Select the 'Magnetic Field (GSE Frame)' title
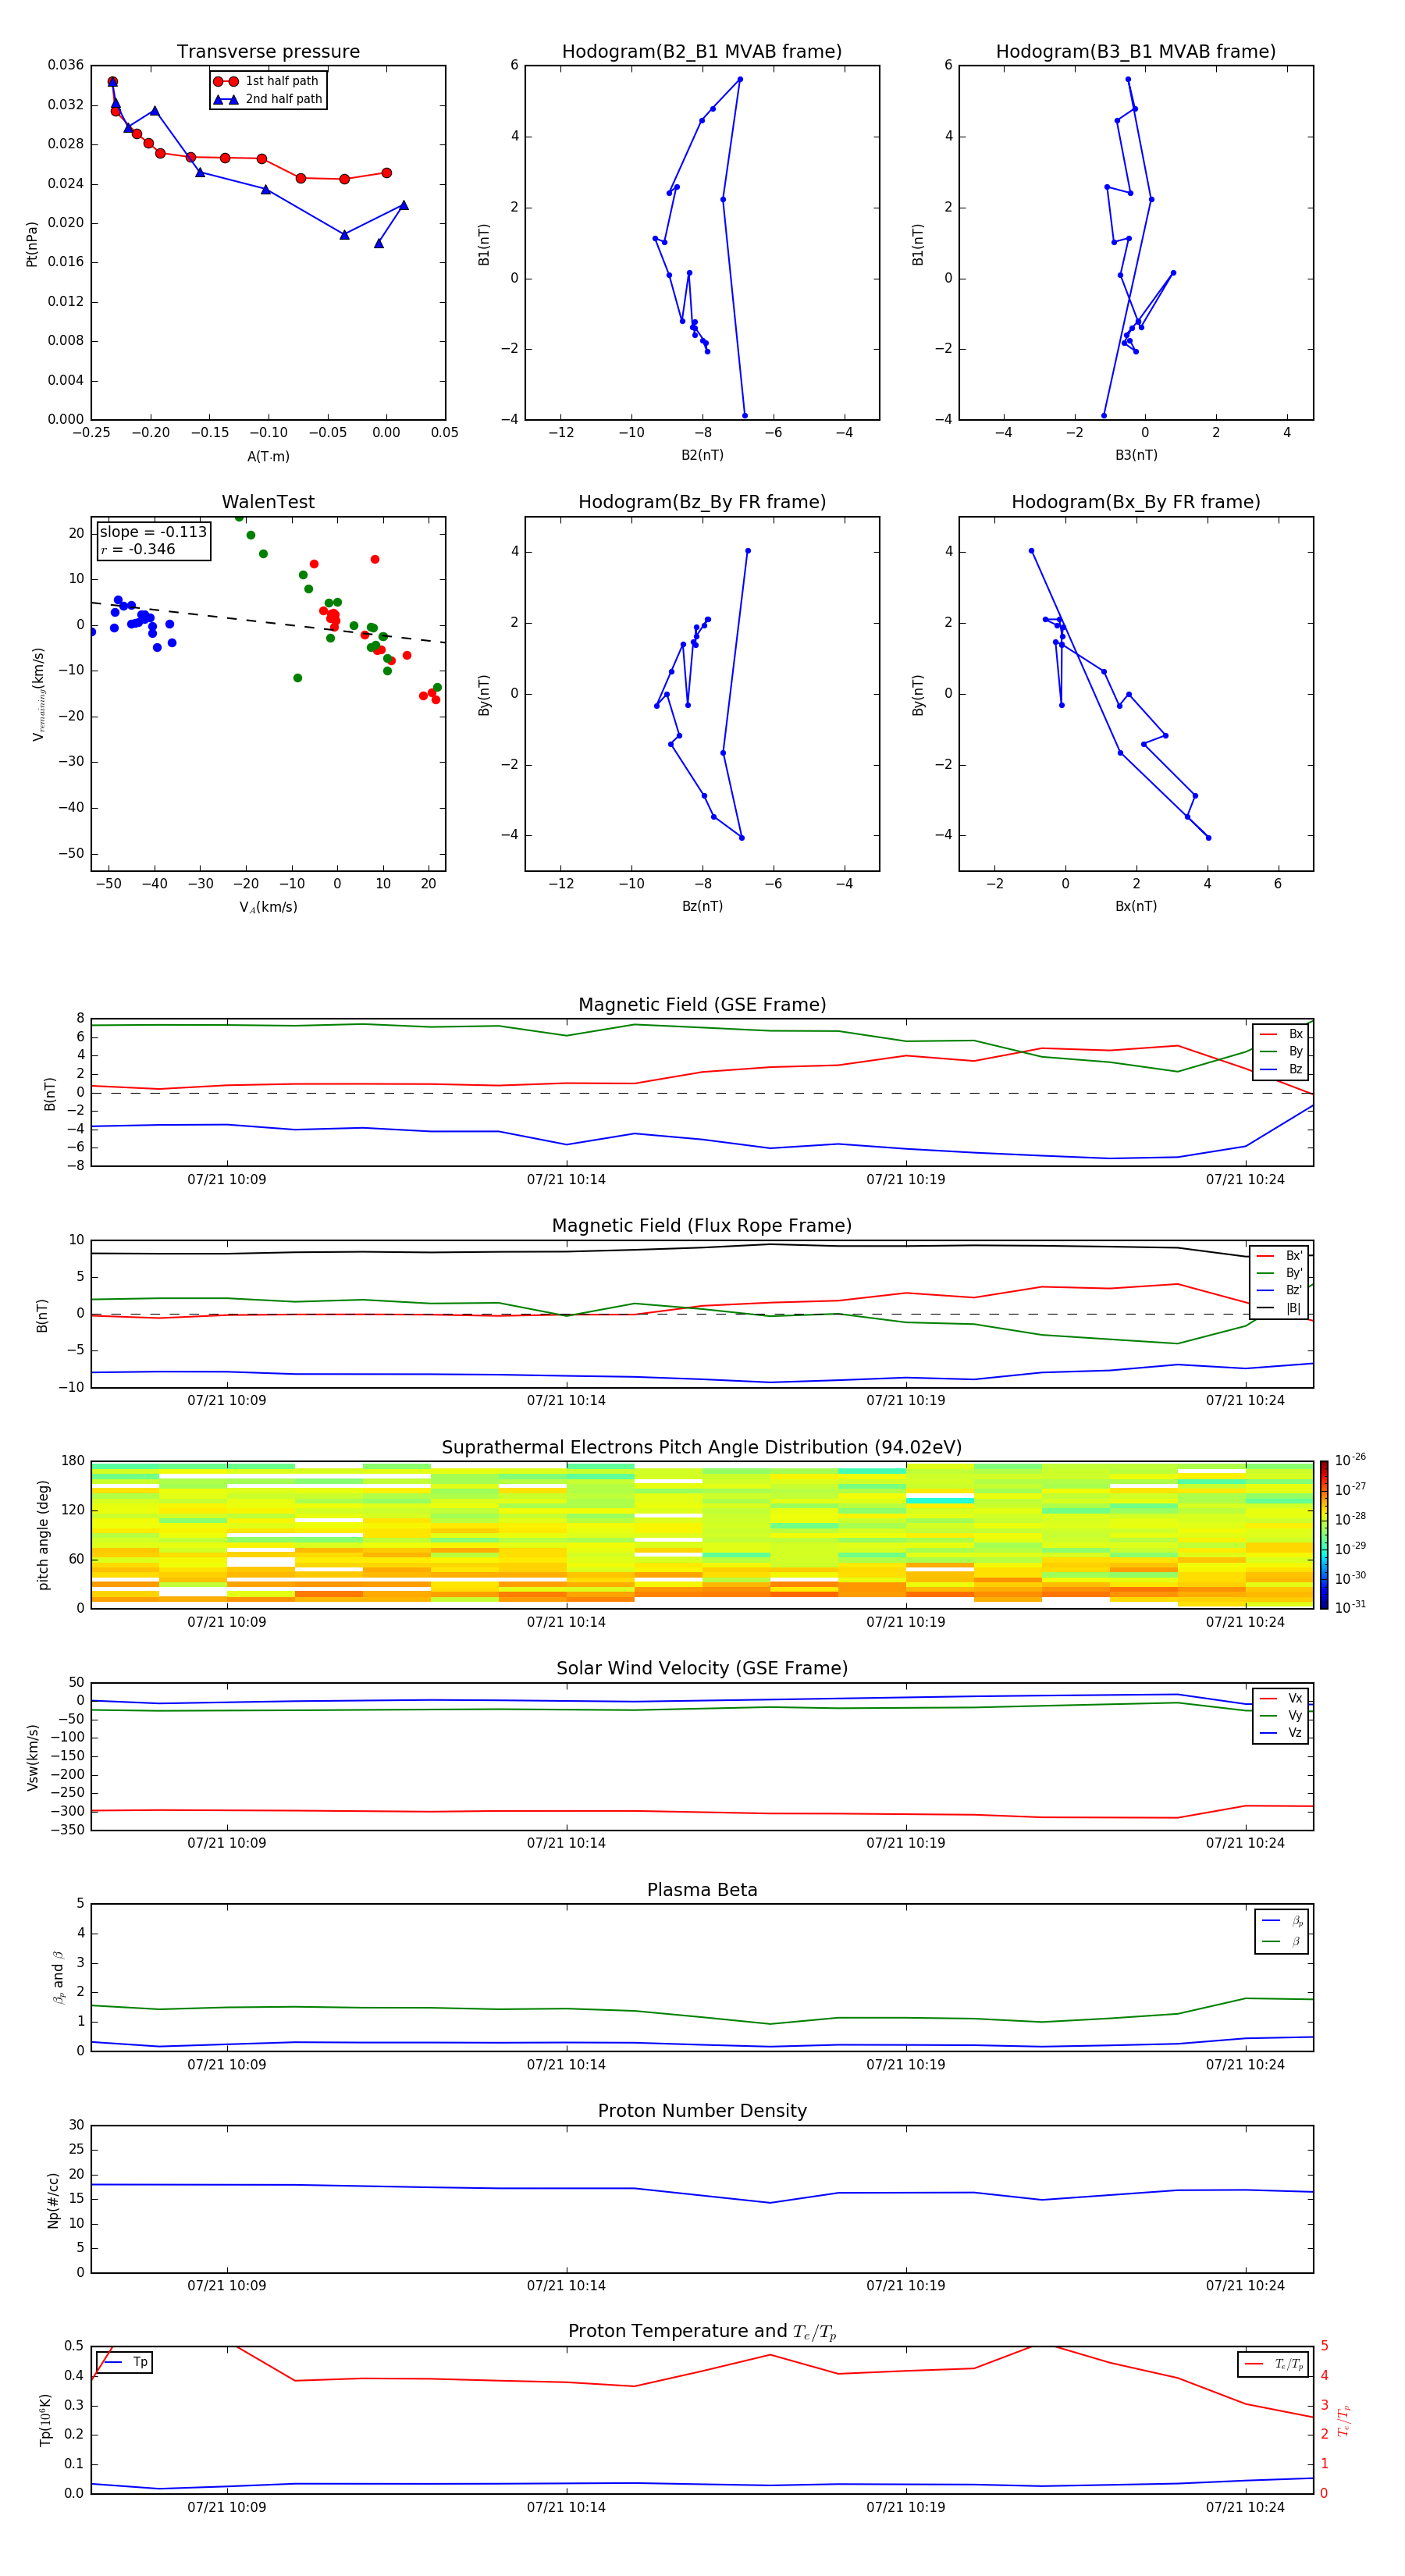Viewport: 1405px width, 2576px height. click(702, 1005)
